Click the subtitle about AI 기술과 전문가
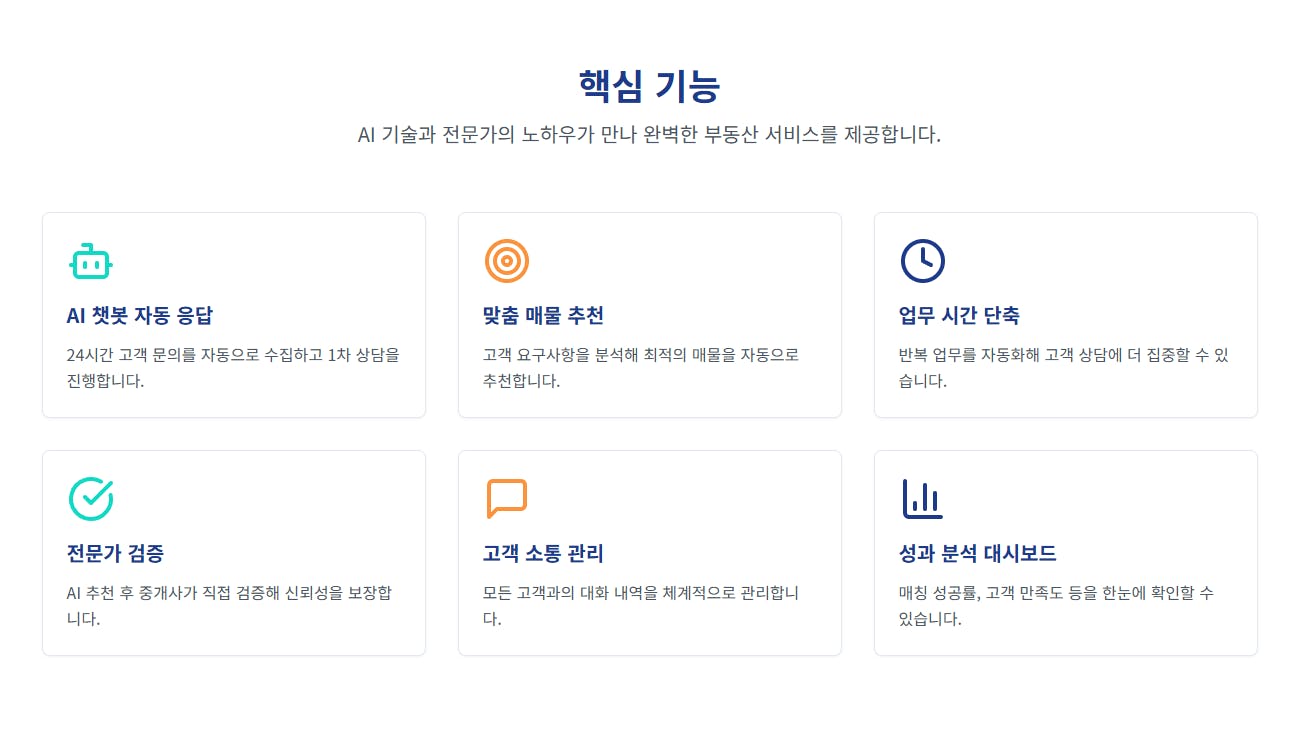 [x=650, y=134]
